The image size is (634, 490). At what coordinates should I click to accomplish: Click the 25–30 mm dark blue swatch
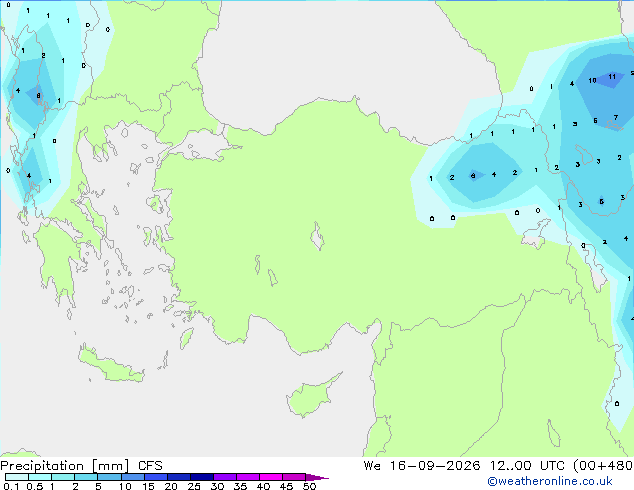[202, 477]
